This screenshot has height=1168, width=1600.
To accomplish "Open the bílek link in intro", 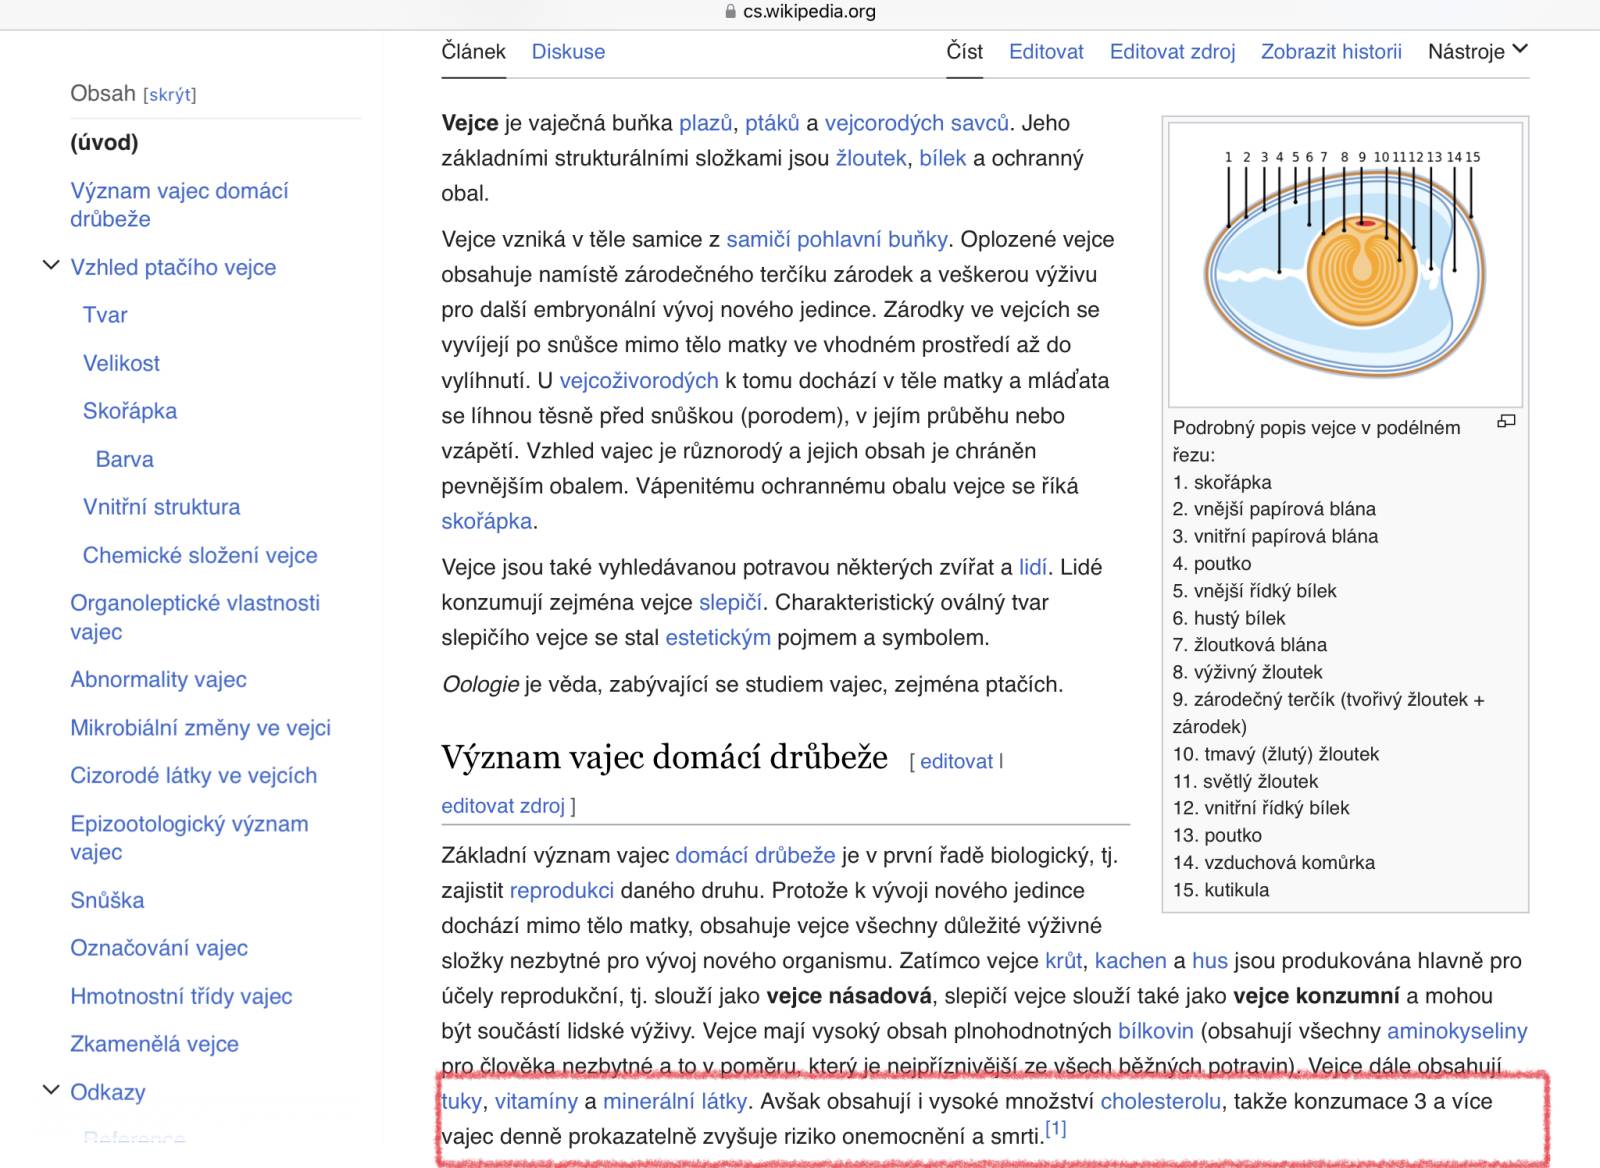I will [943, 158].
